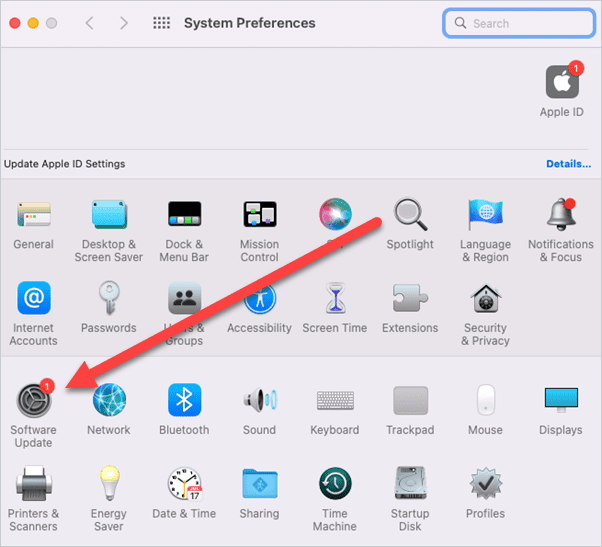Open Accessibility preferences
This screenshot has height=547, width=602.
click(260, 299)
